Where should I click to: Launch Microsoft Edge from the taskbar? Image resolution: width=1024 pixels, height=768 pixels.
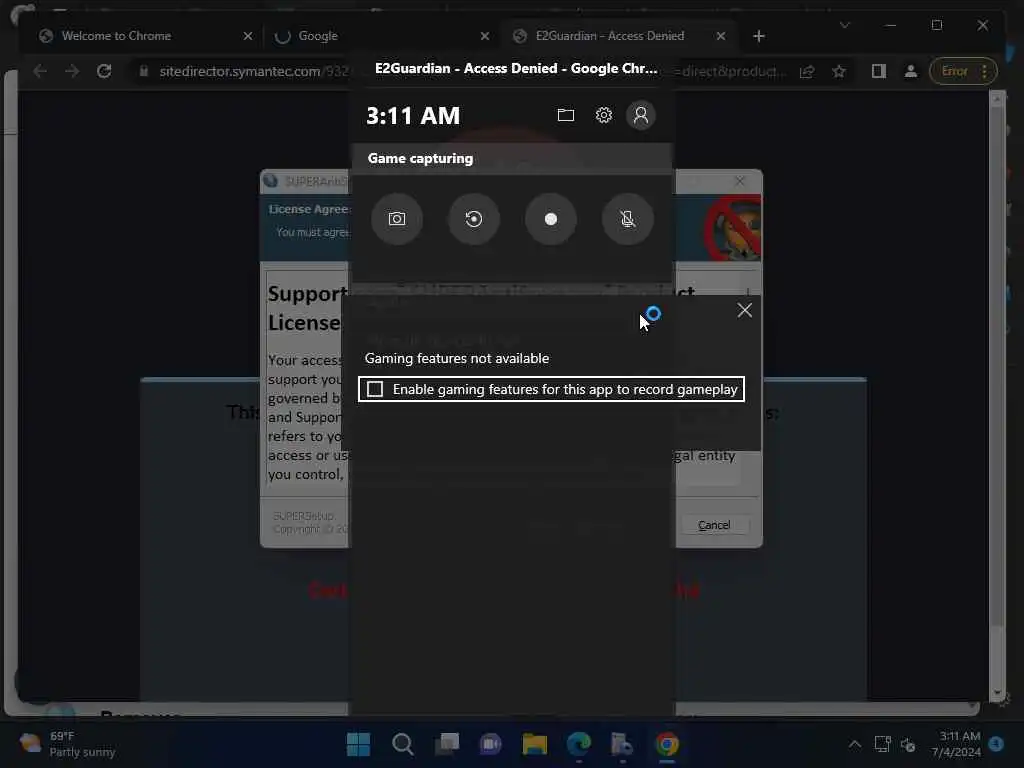pos(579,744)
